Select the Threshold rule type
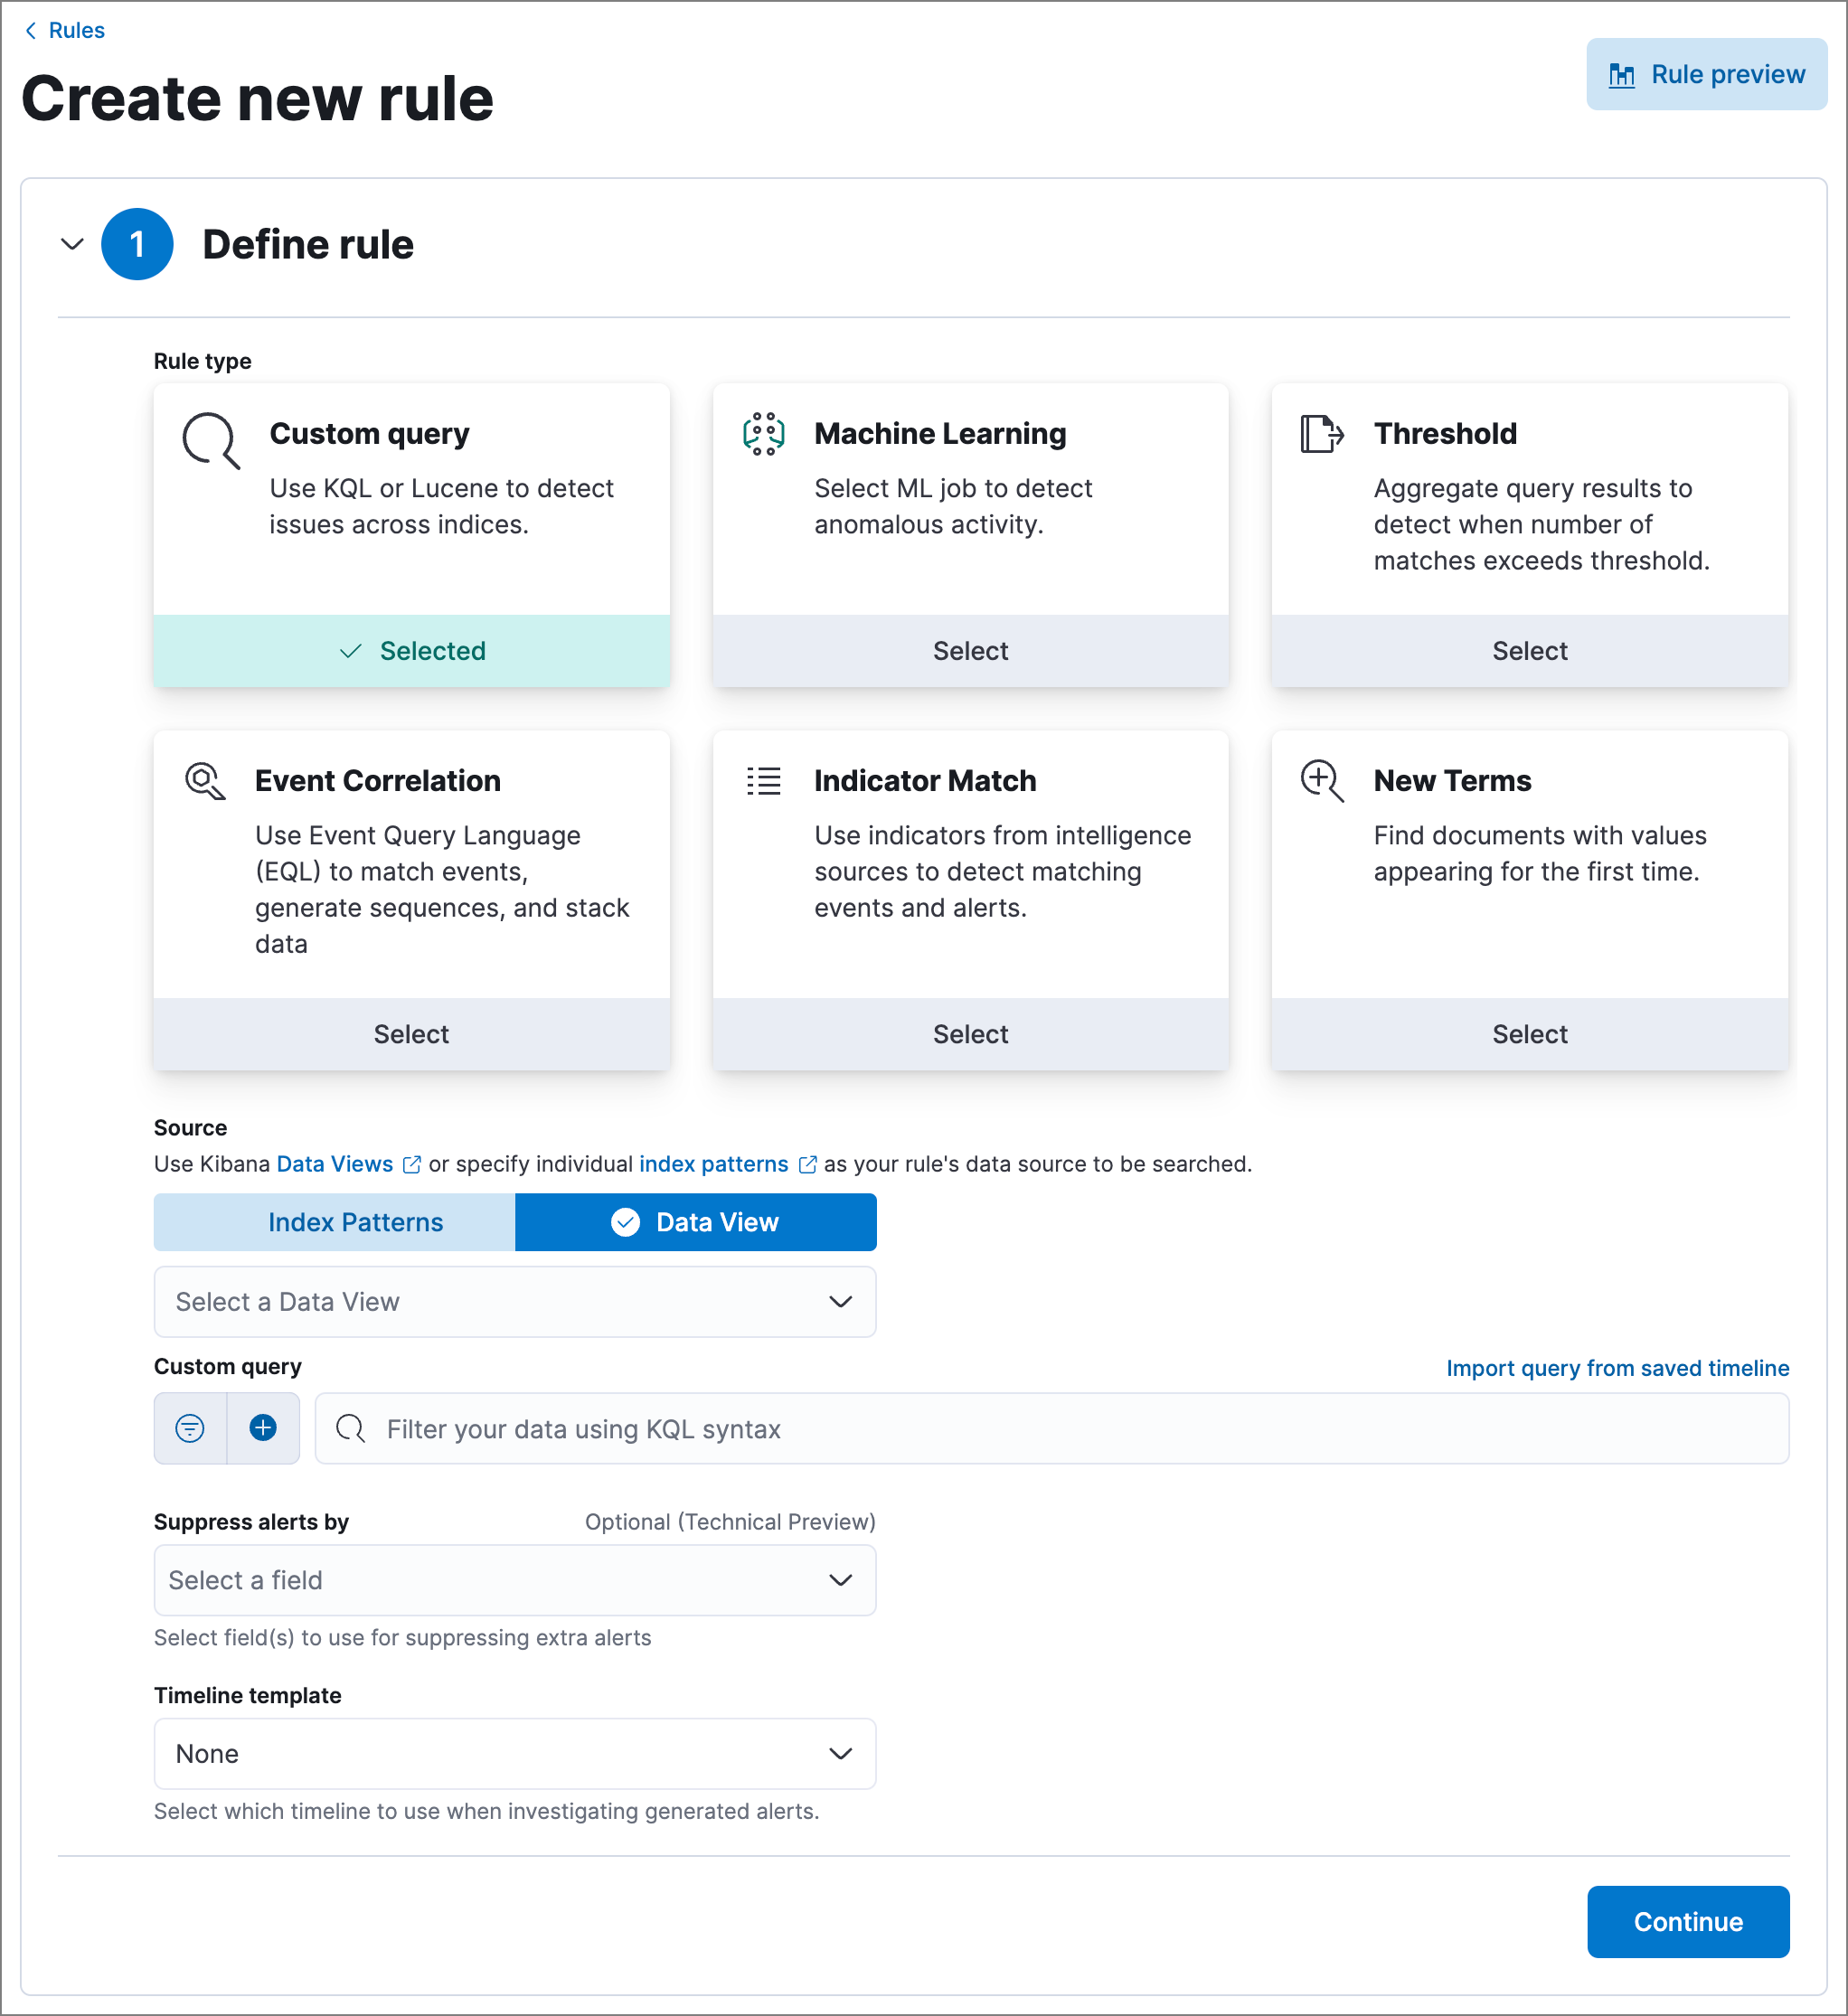1848x2016 pixels. (1529, 650)
